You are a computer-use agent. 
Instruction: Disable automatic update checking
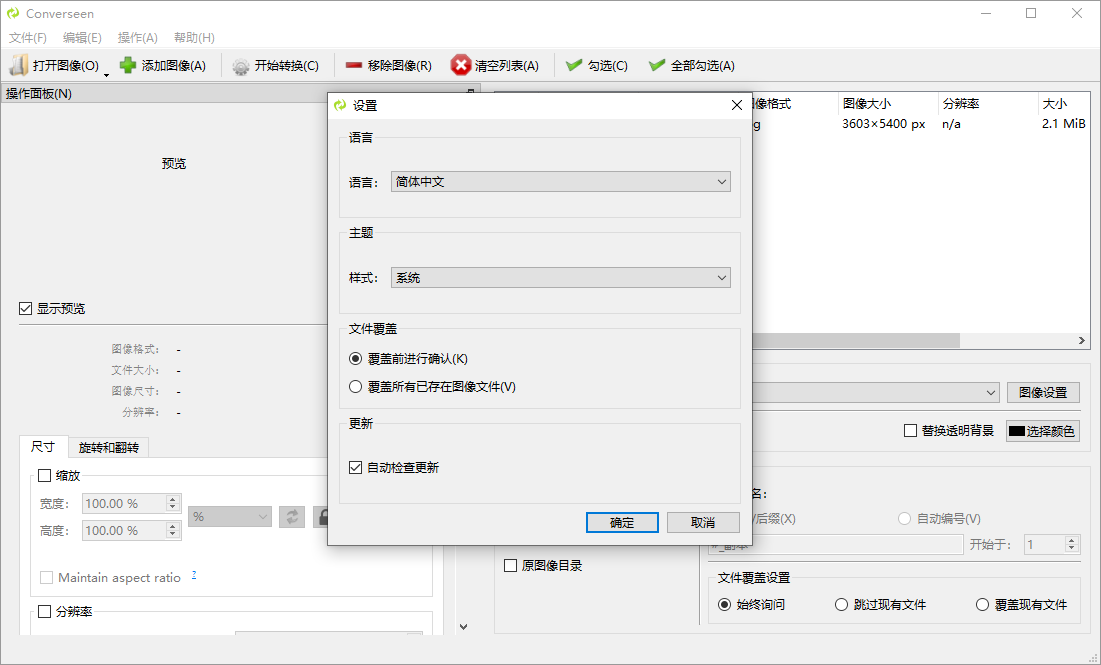(x=356, y=467)
